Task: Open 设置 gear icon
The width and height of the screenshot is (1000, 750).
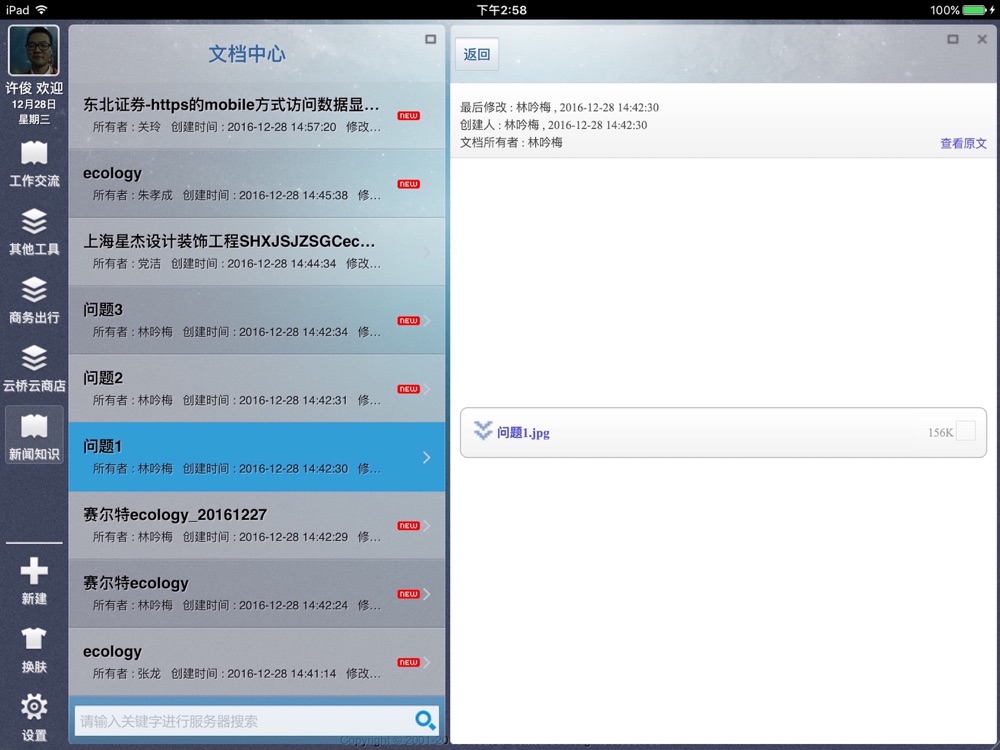Action: coord(34,716)
